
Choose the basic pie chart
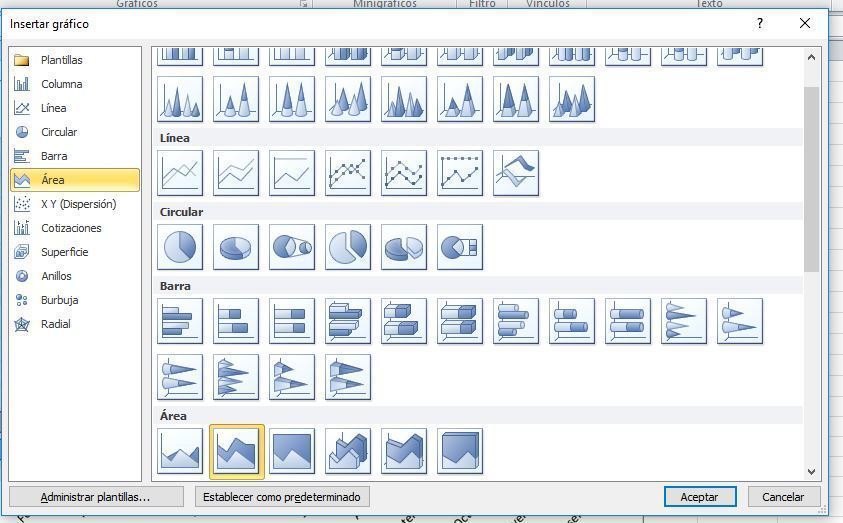point(180,247)
